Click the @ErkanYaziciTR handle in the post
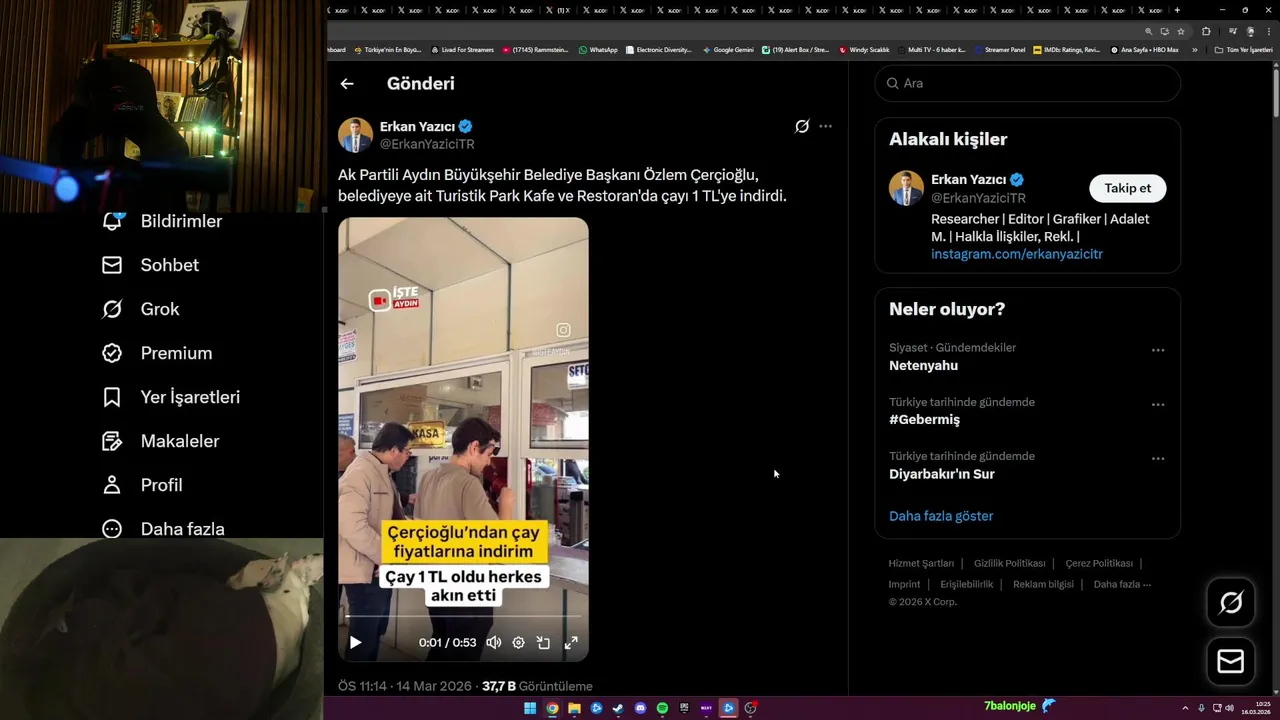This screenshot has width=1280, height=720. tap(427, 144)
